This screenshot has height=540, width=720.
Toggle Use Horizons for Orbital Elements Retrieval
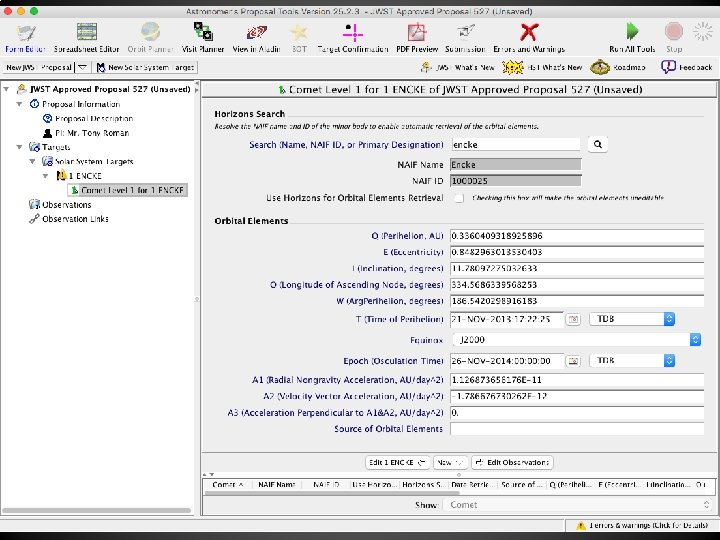459,198
